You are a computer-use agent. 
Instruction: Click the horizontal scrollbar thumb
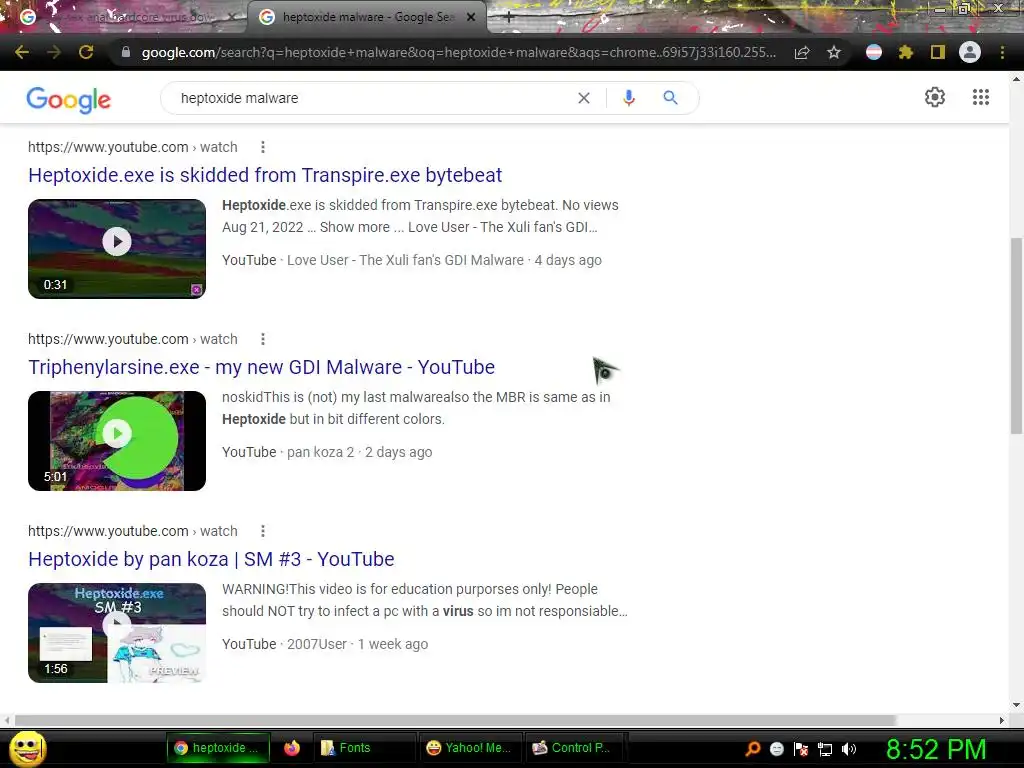tap(455, 720)
